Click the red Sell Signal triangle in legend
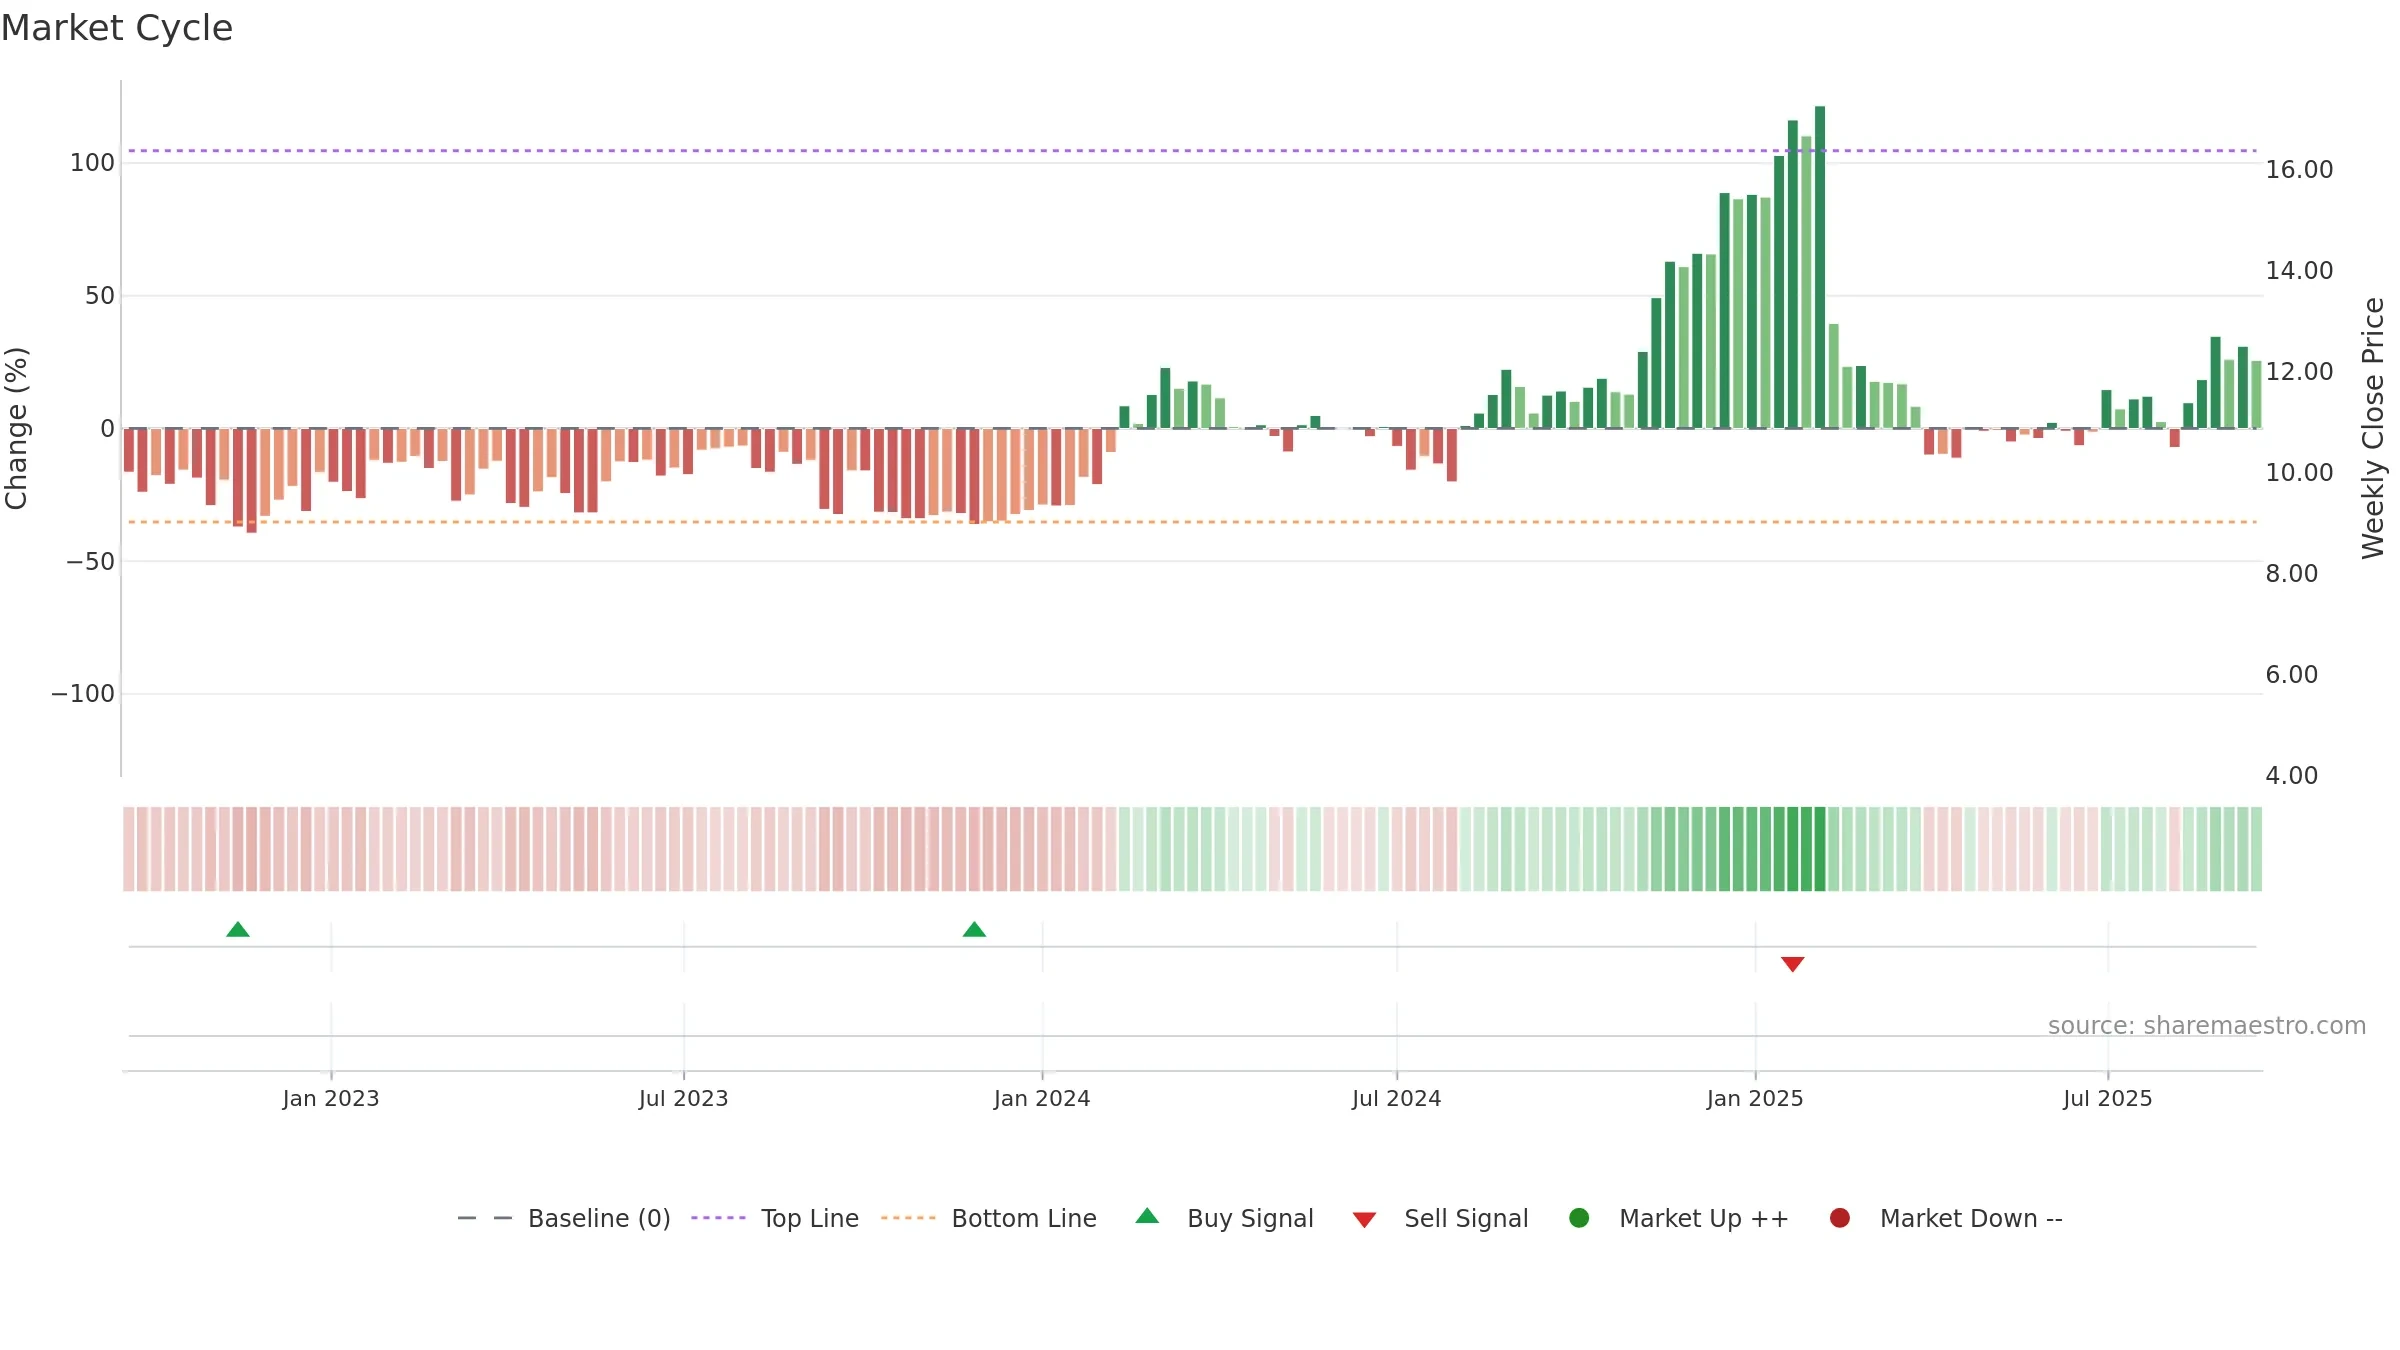The width and height of the screenshot is (2400, 1350). coord(1364,1220)
